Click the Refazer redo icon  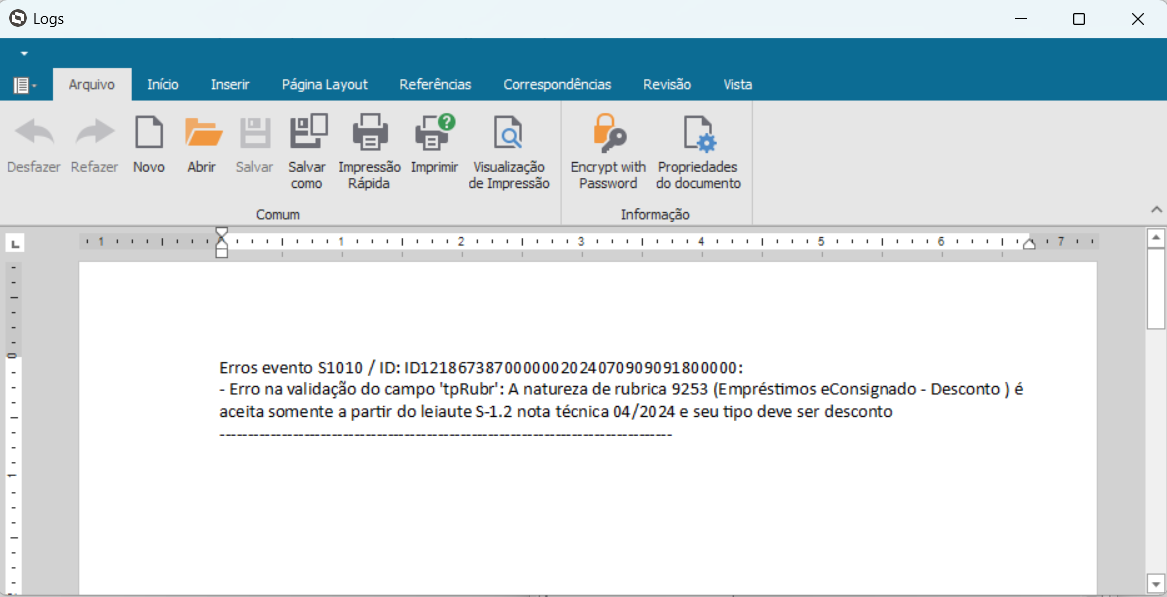95,134
